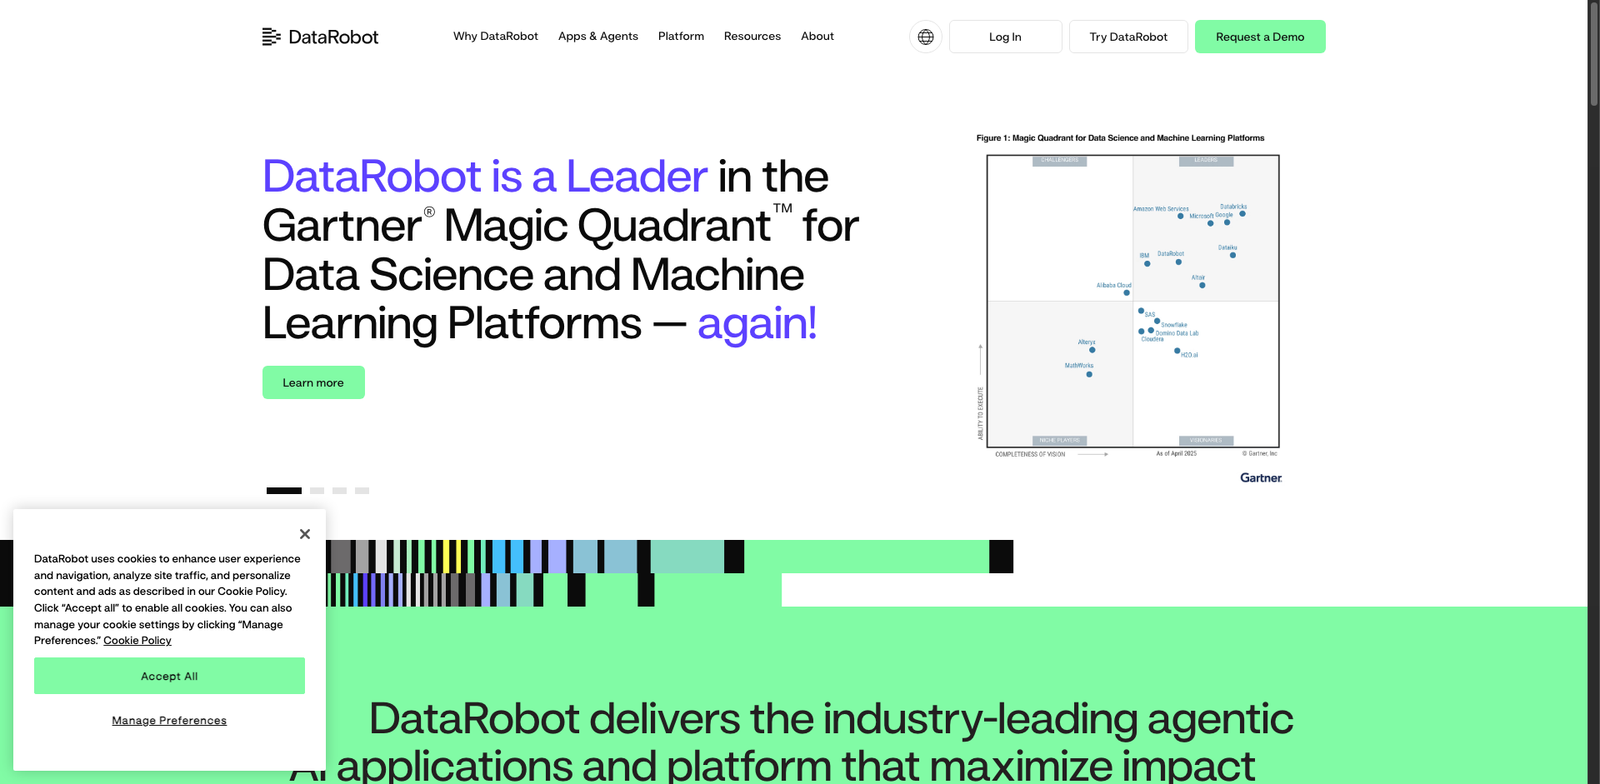1600x784 pixels.
Task: Open the Resources menu
Action: (752, 36)
